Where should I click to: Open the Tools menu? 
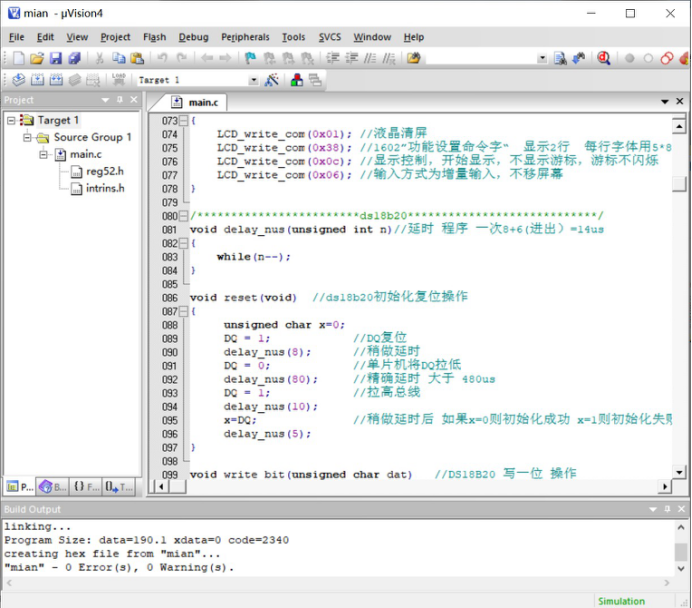293,37
